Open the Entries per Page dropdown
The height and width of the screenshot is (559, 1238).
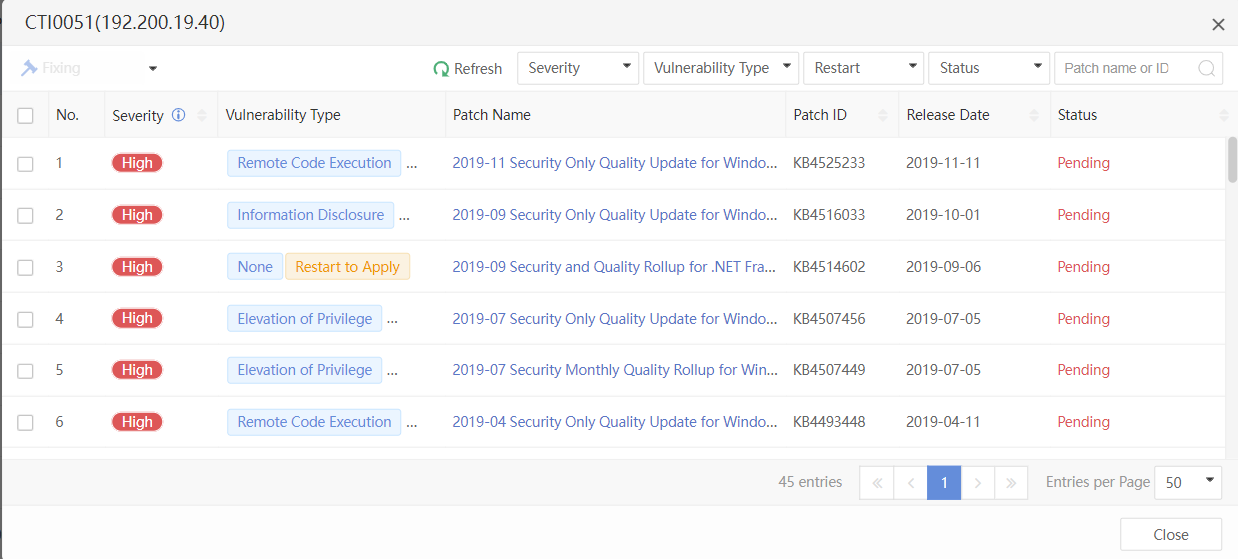[x=1188, y=482]
